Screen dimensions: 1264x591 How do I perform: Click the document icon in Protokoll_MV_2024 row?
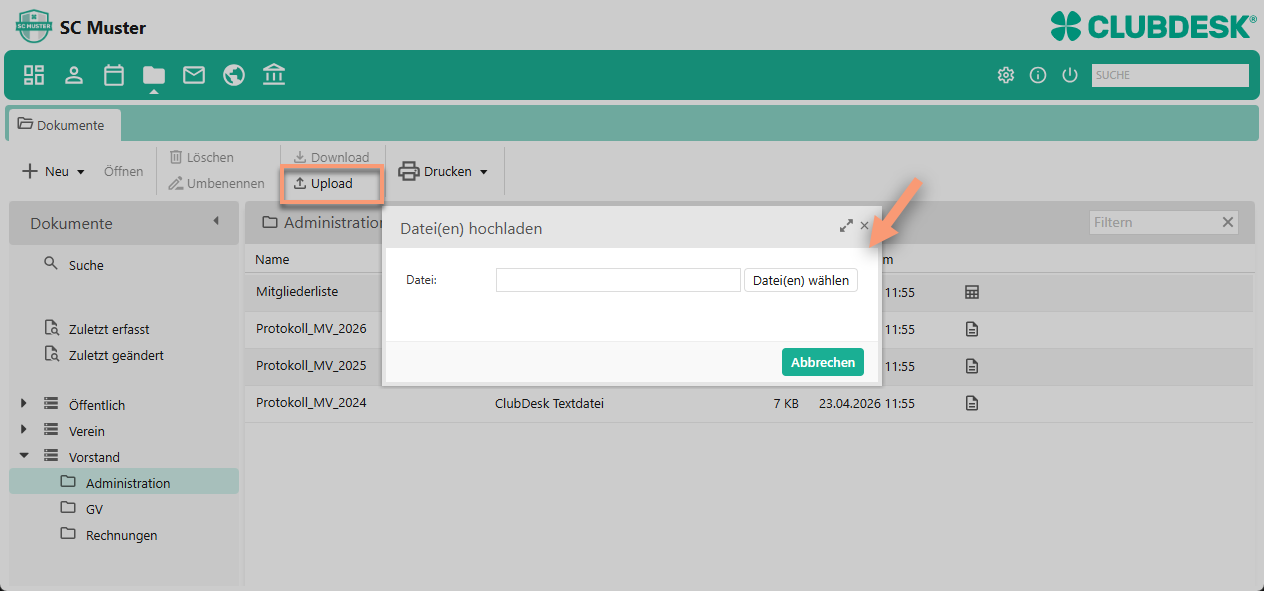[971, 403]
